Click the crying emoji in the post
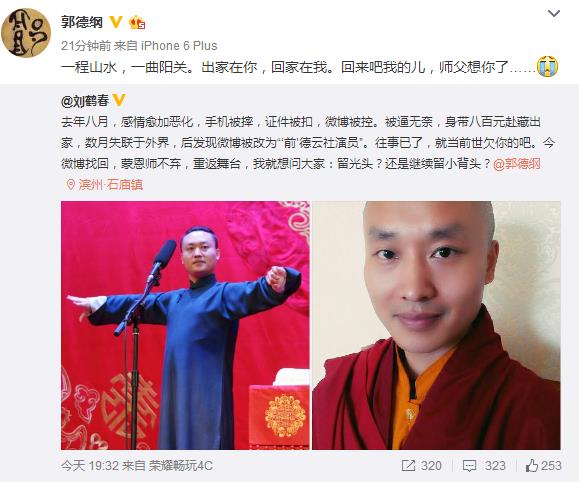The width and height of the screenshot is (579, 484). pyautogui.click(x=548, y=66)
